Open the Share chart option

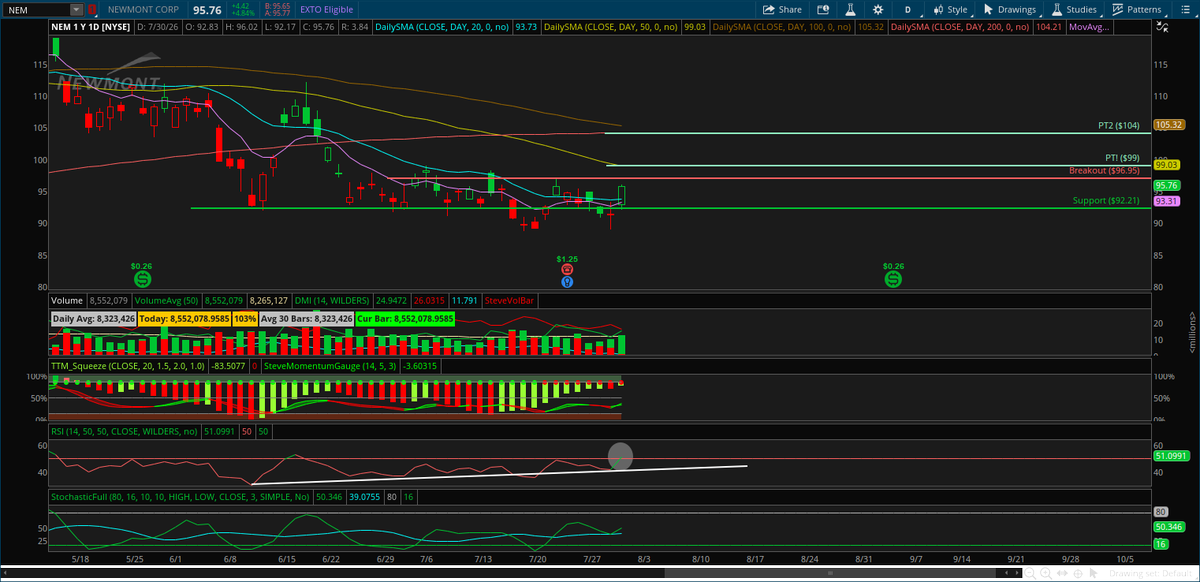click(783, 9)
